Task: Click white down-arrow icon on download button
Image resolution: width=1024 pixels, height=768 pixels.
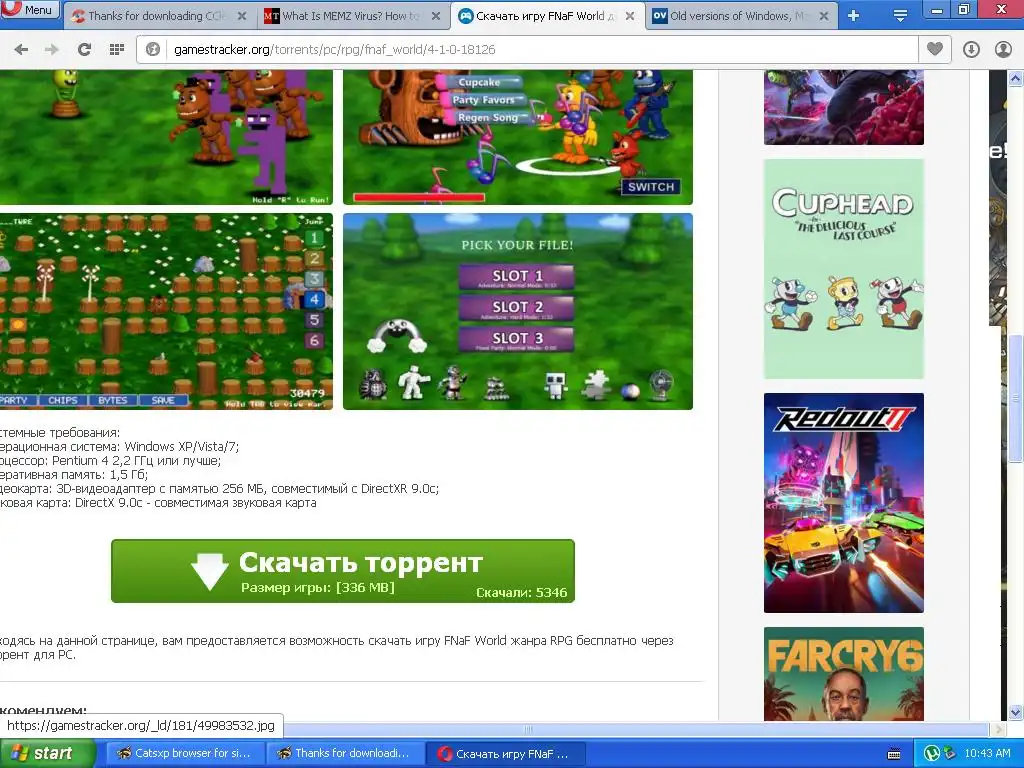Action: (210, 570)
